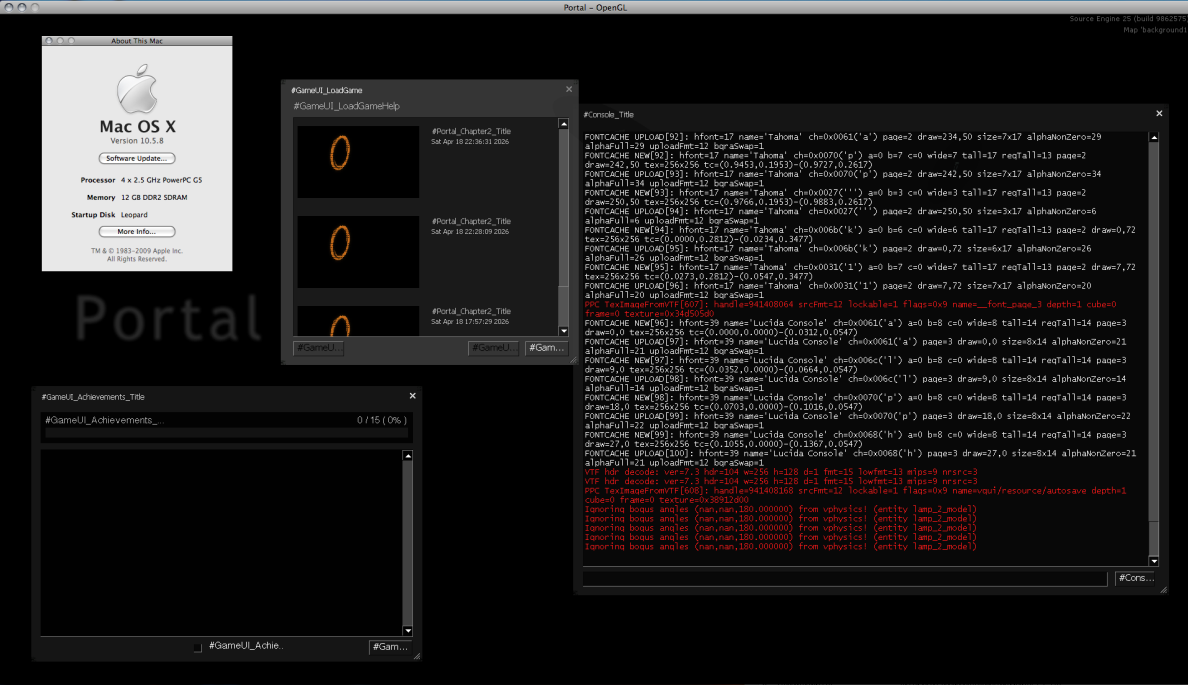Screen dimensions: 1188x685
Task: Close the #Console_Title window with its X
Action: (x=1159, y=114)
